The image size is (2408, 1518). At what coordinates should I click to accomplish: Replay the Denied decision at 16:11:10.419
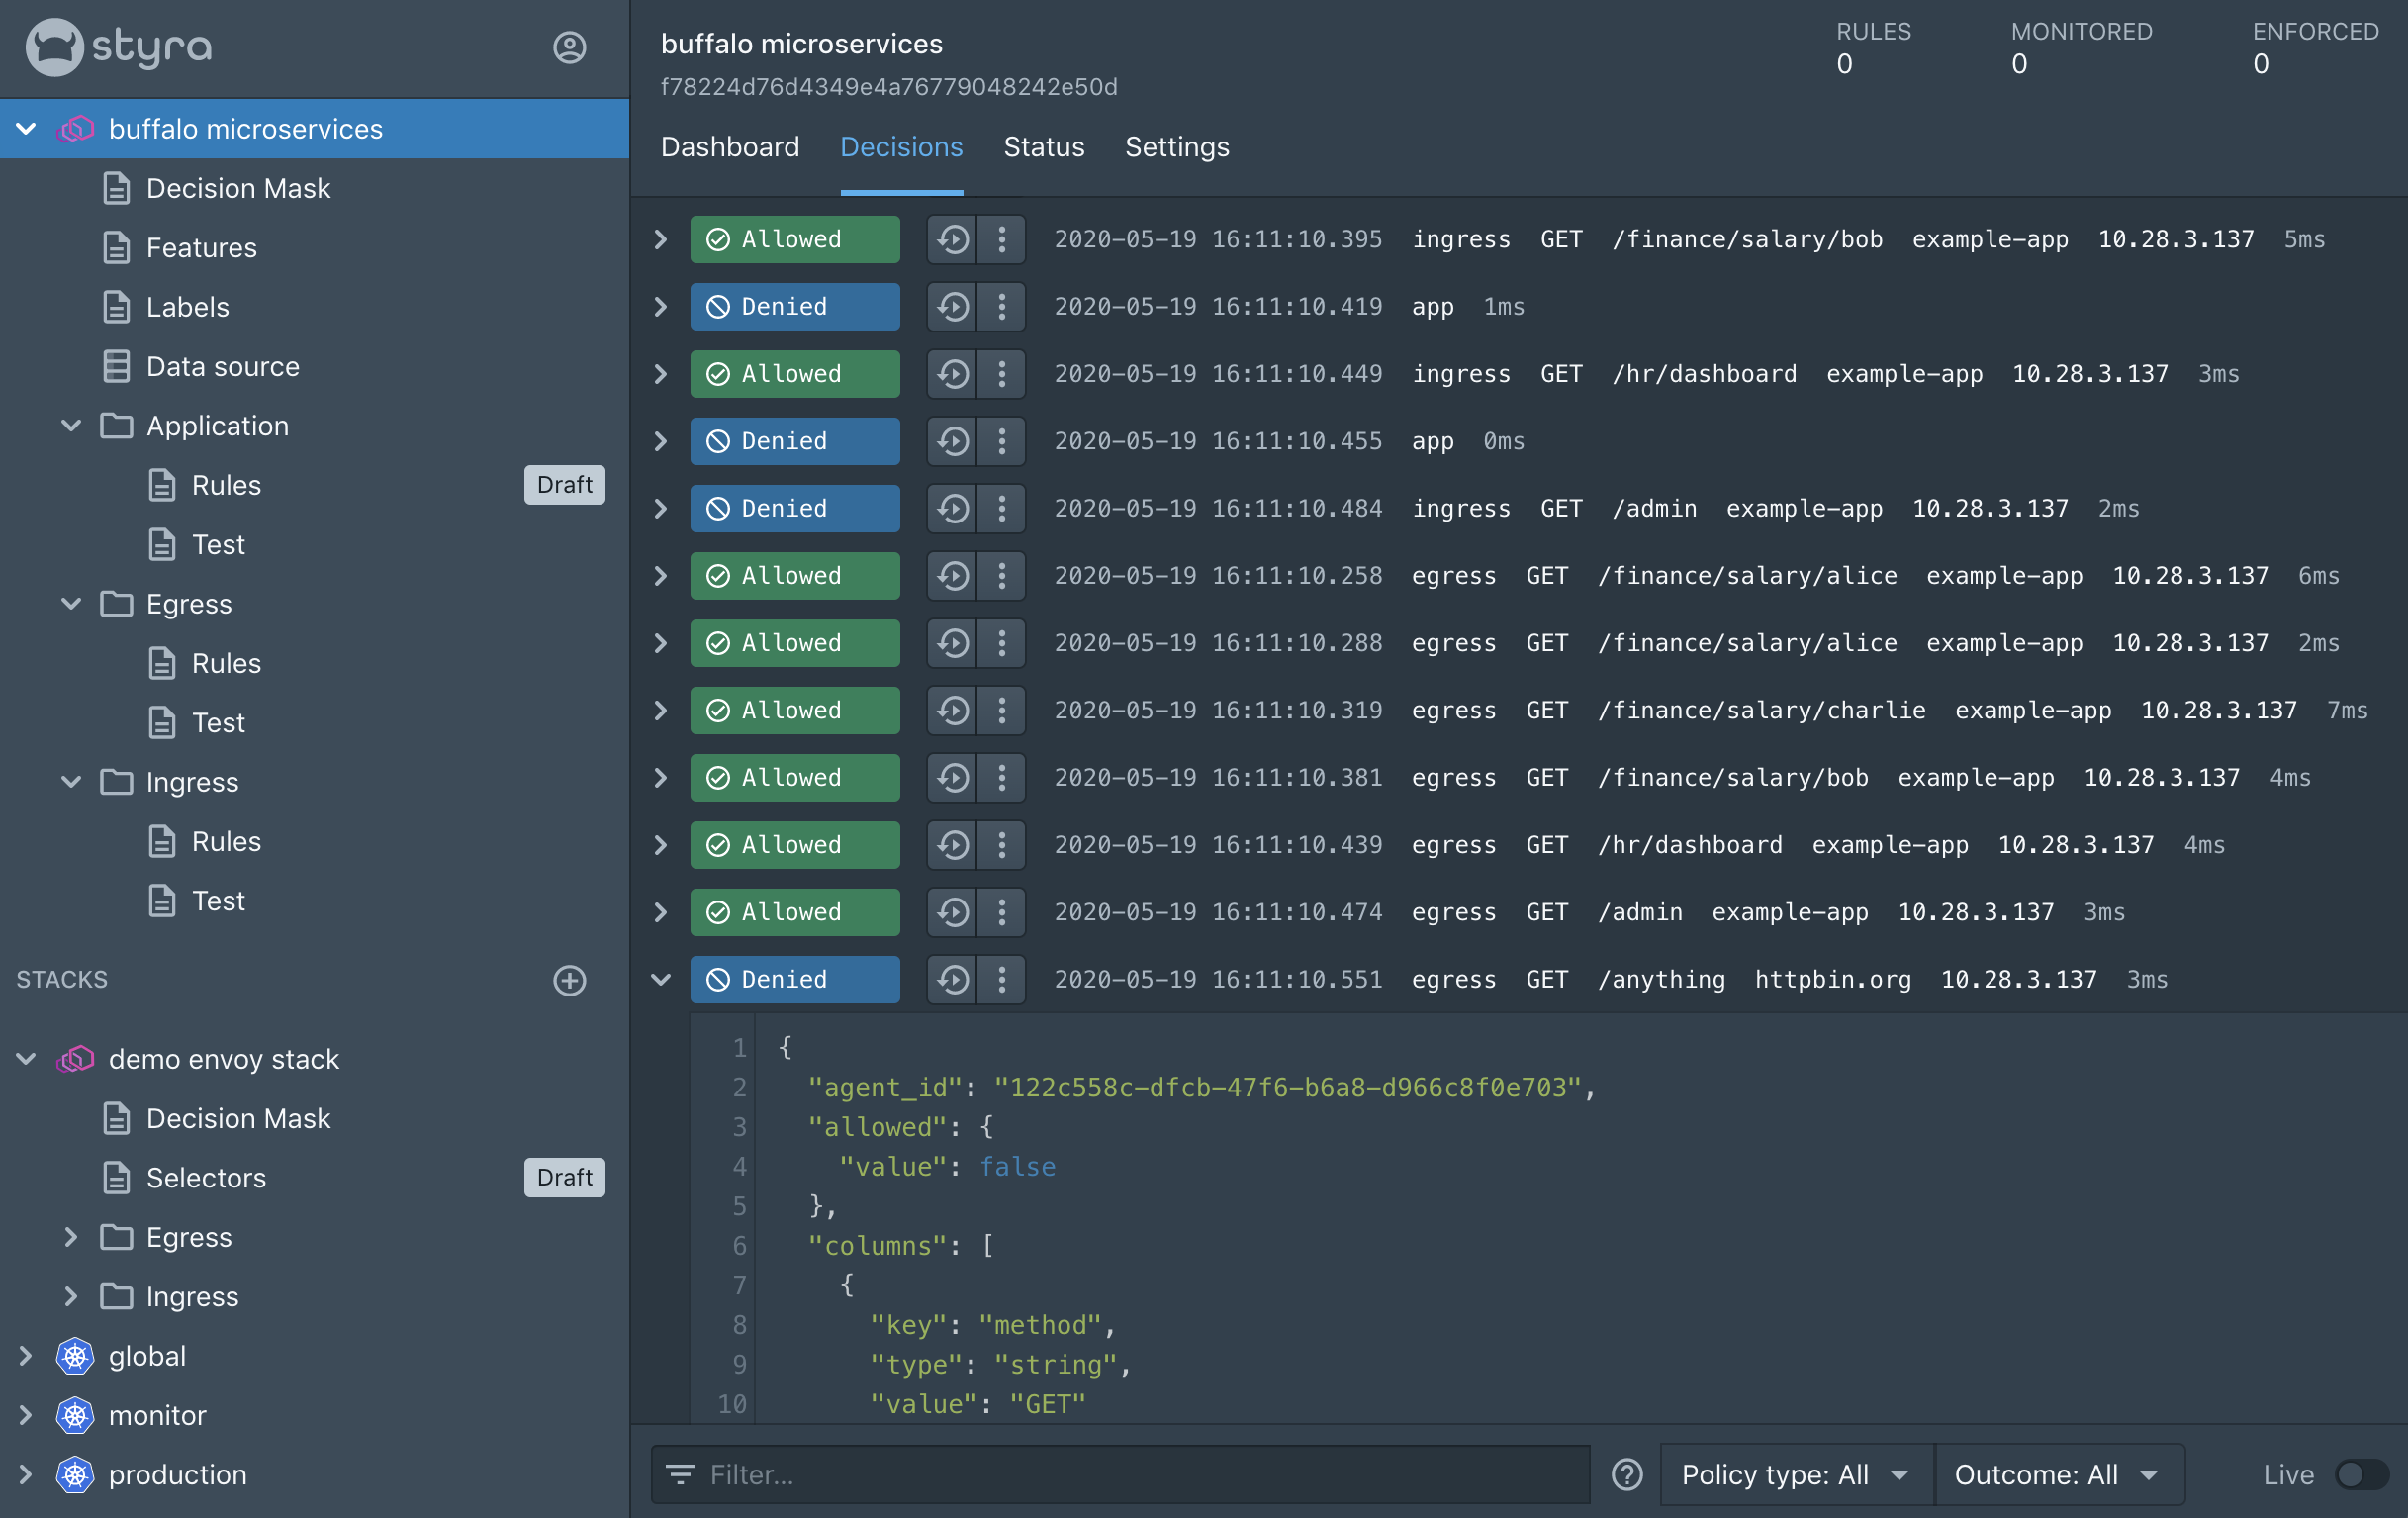pos(952,306)
